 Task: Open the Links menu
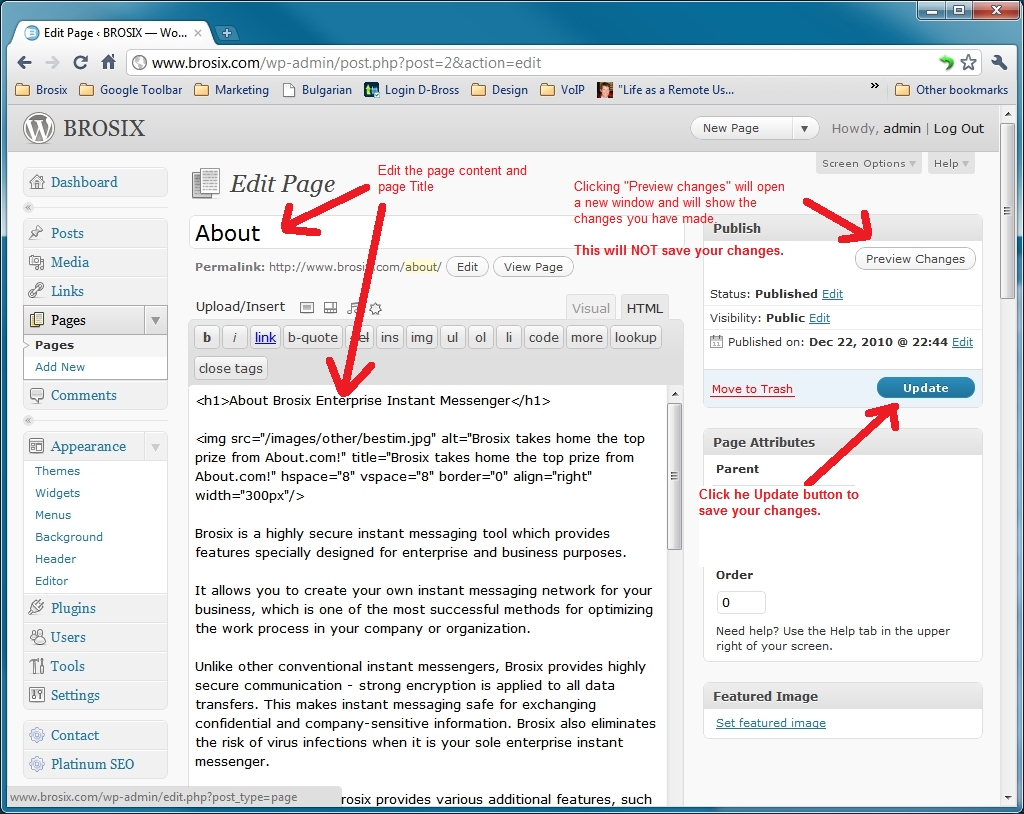coord(95,291)
